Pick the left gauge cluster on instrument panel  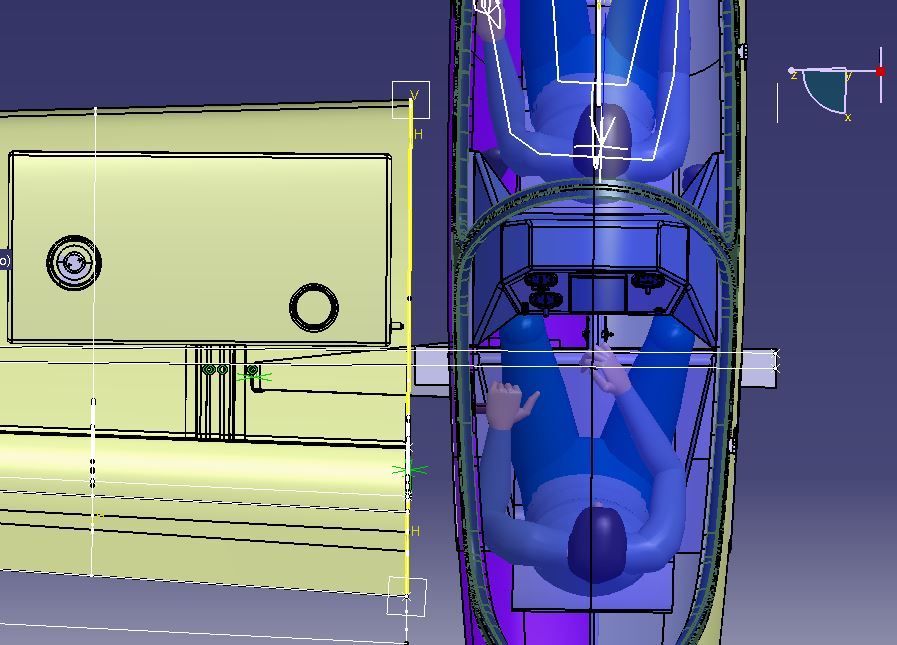click(x=541, y=291)
